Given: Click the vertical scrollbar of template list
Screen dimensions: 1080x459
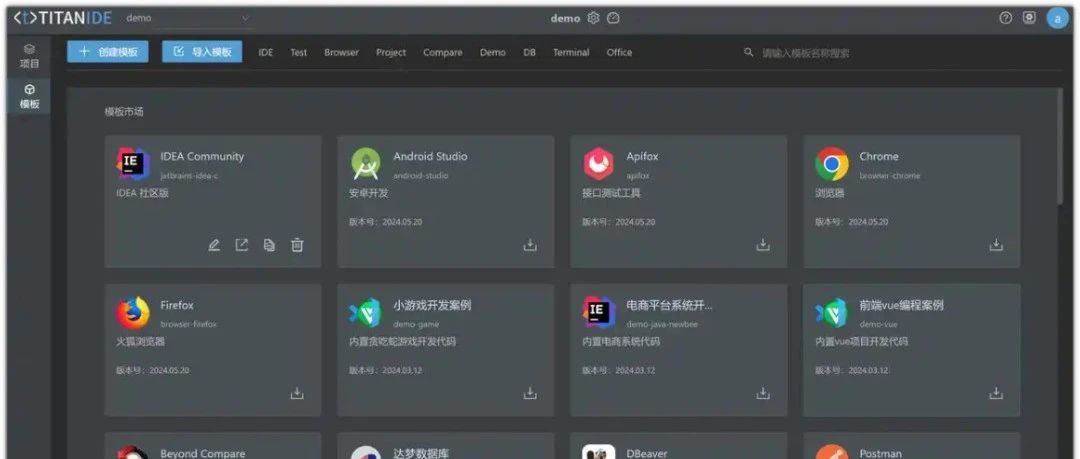Looking at the screenshot, I should click(x=1060, y=145).
